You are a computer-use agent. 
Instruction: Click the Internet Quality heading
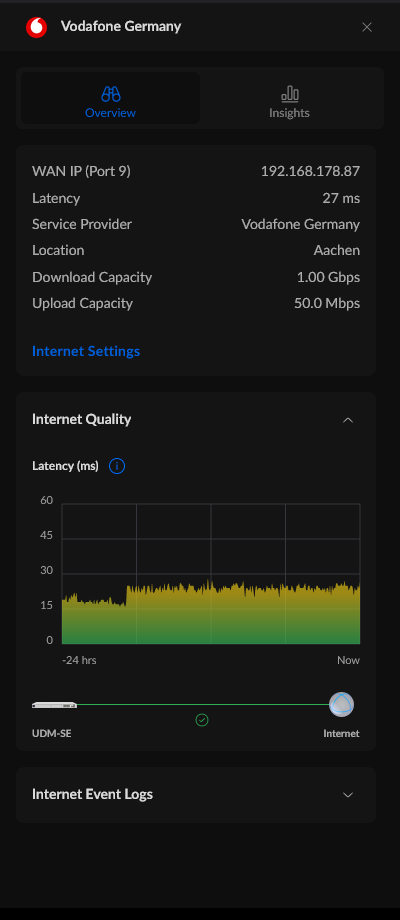pyautogui.click(x=82, y=420)
